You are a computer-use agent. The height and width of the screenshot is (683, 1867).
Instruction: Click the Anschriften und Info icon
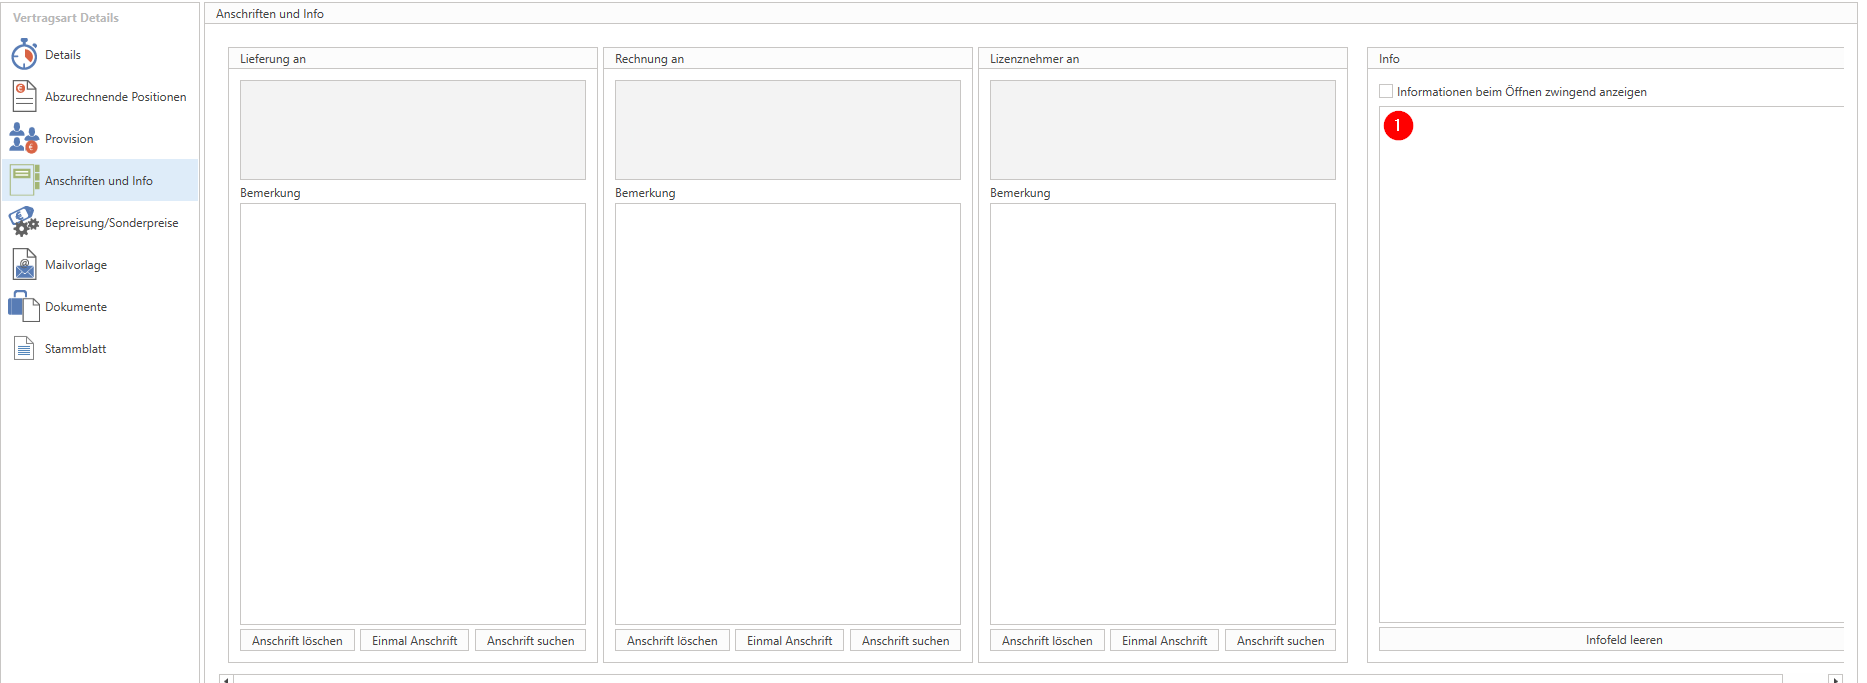click(x=24, y=181)
